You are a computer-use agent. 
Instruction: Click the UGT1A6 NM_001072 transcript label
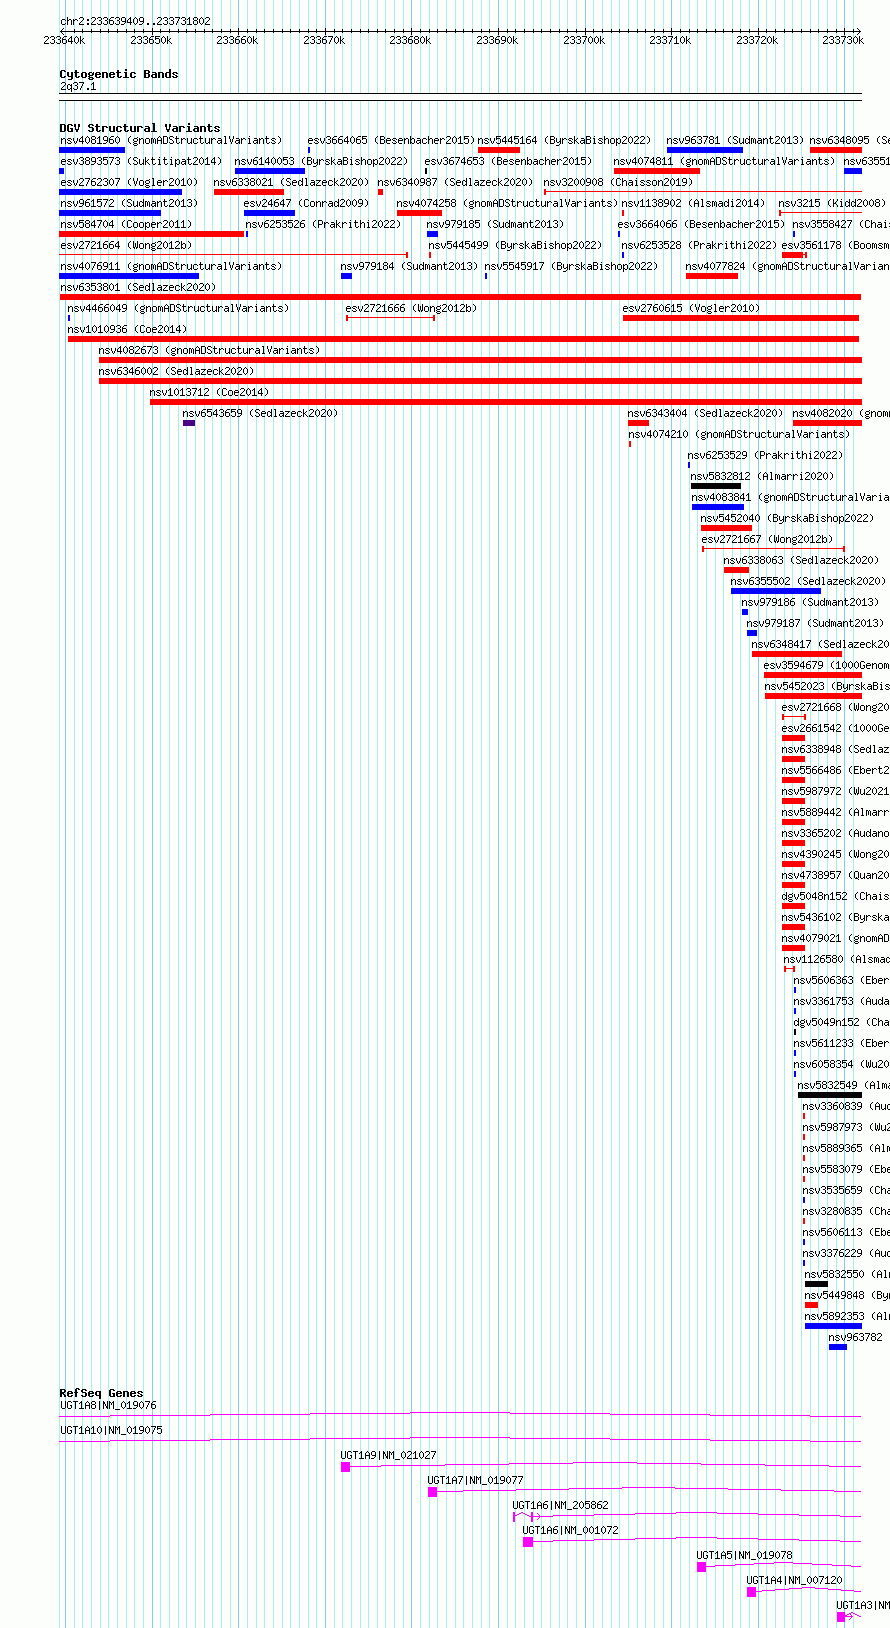[x=571, y=1530]
